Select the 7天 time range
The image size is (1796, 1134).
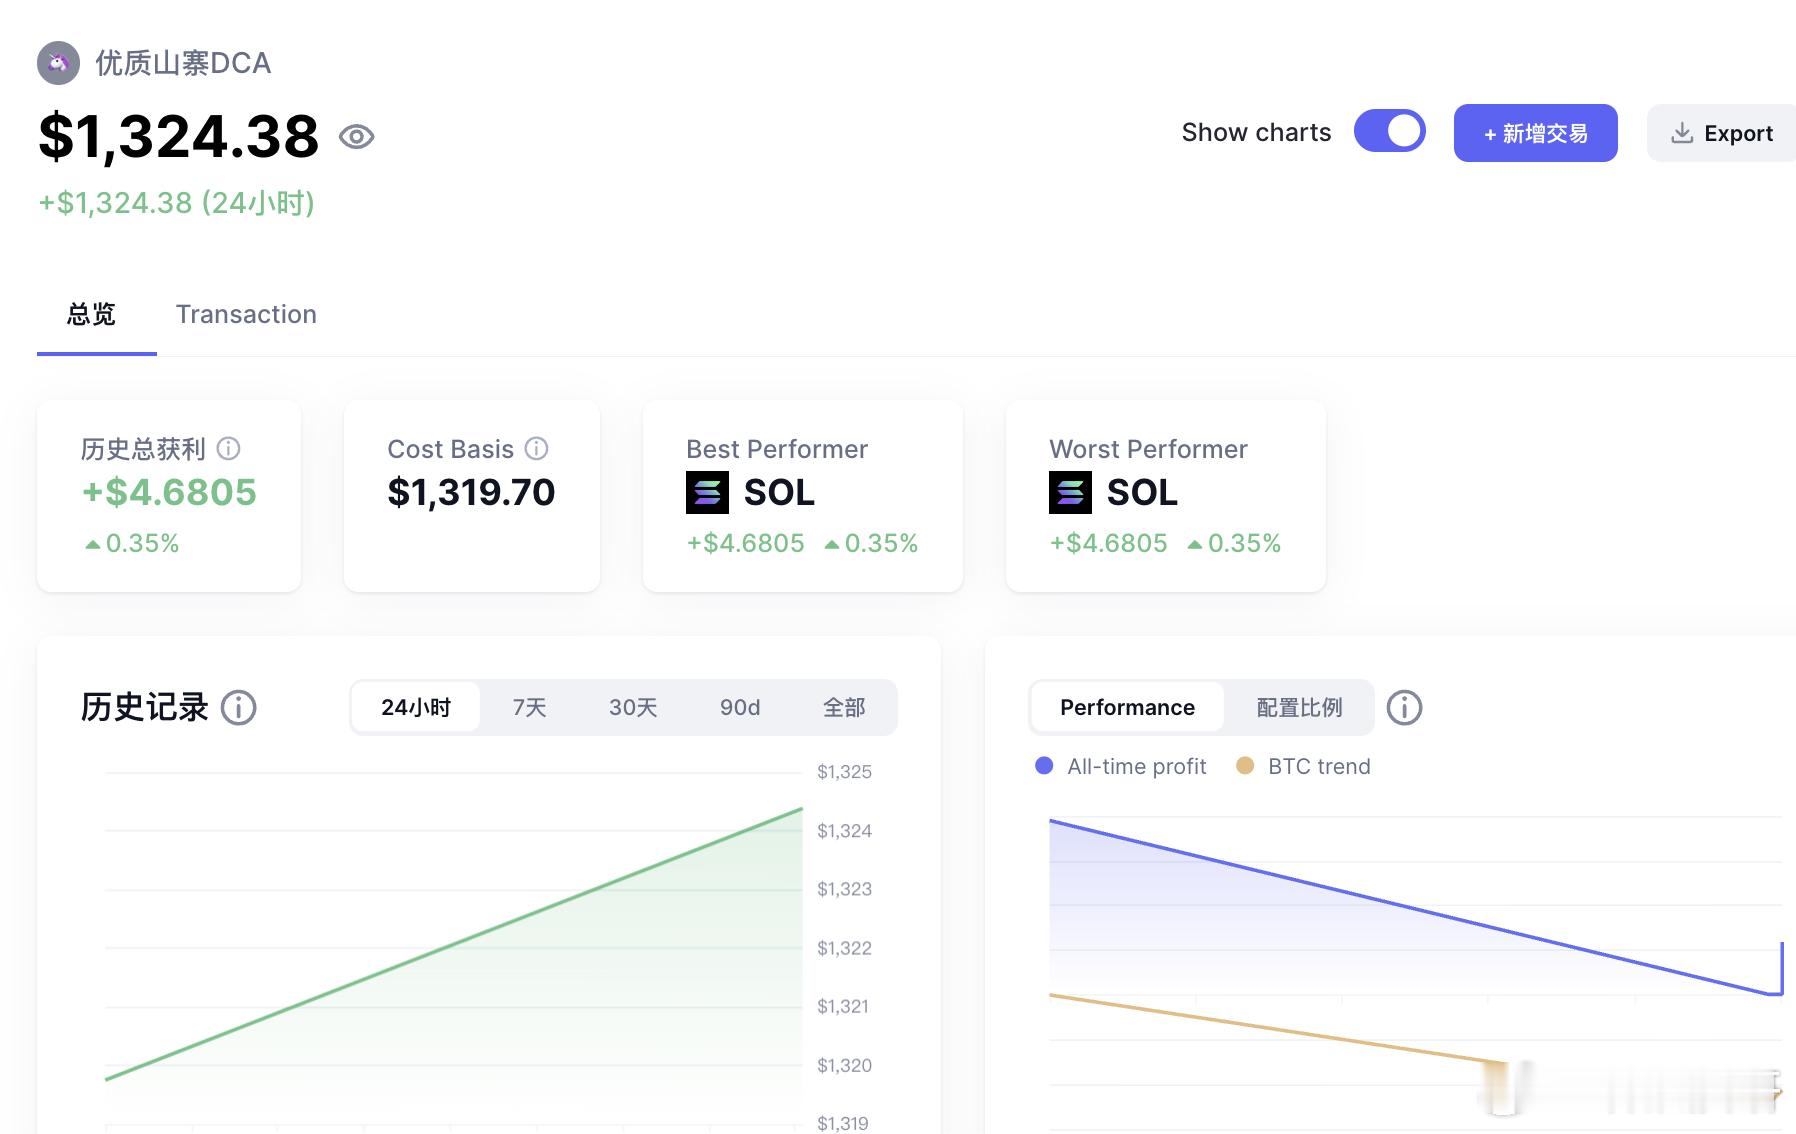(x=529, y=708)
